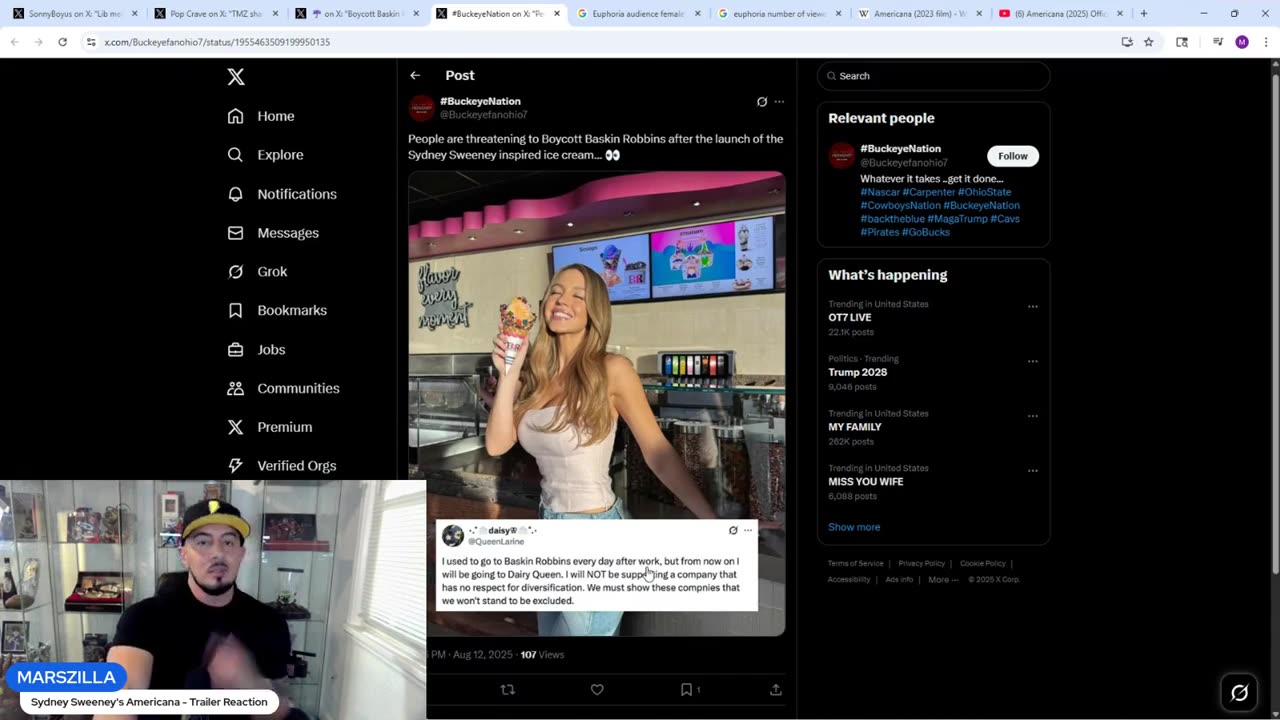The width and height of the screenshot is (1280, 720).
Task: Click the 107 Views count
Action: (x=542, y=655)
